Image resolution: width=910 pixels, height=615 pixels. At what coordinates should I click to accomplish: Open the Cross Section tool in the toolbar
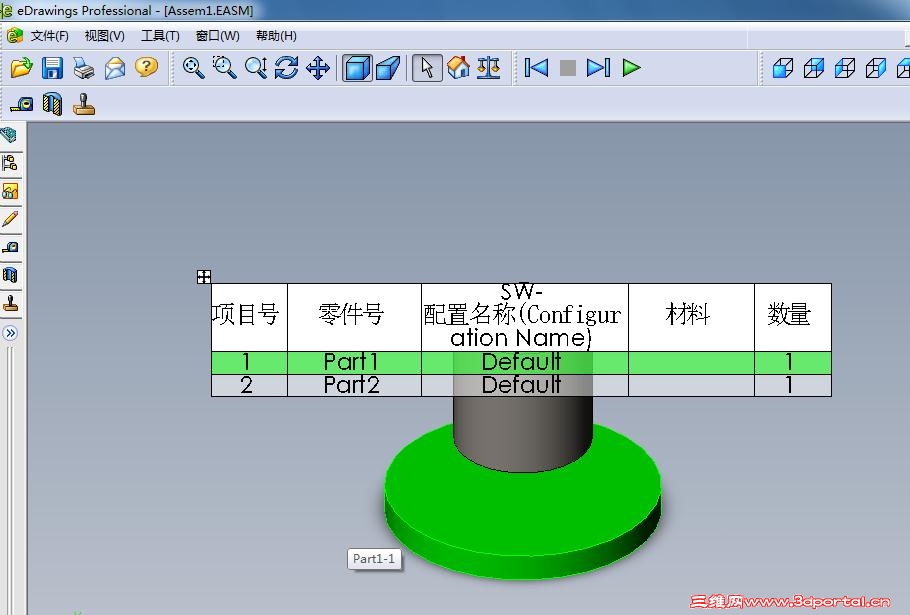coord(52,104)
